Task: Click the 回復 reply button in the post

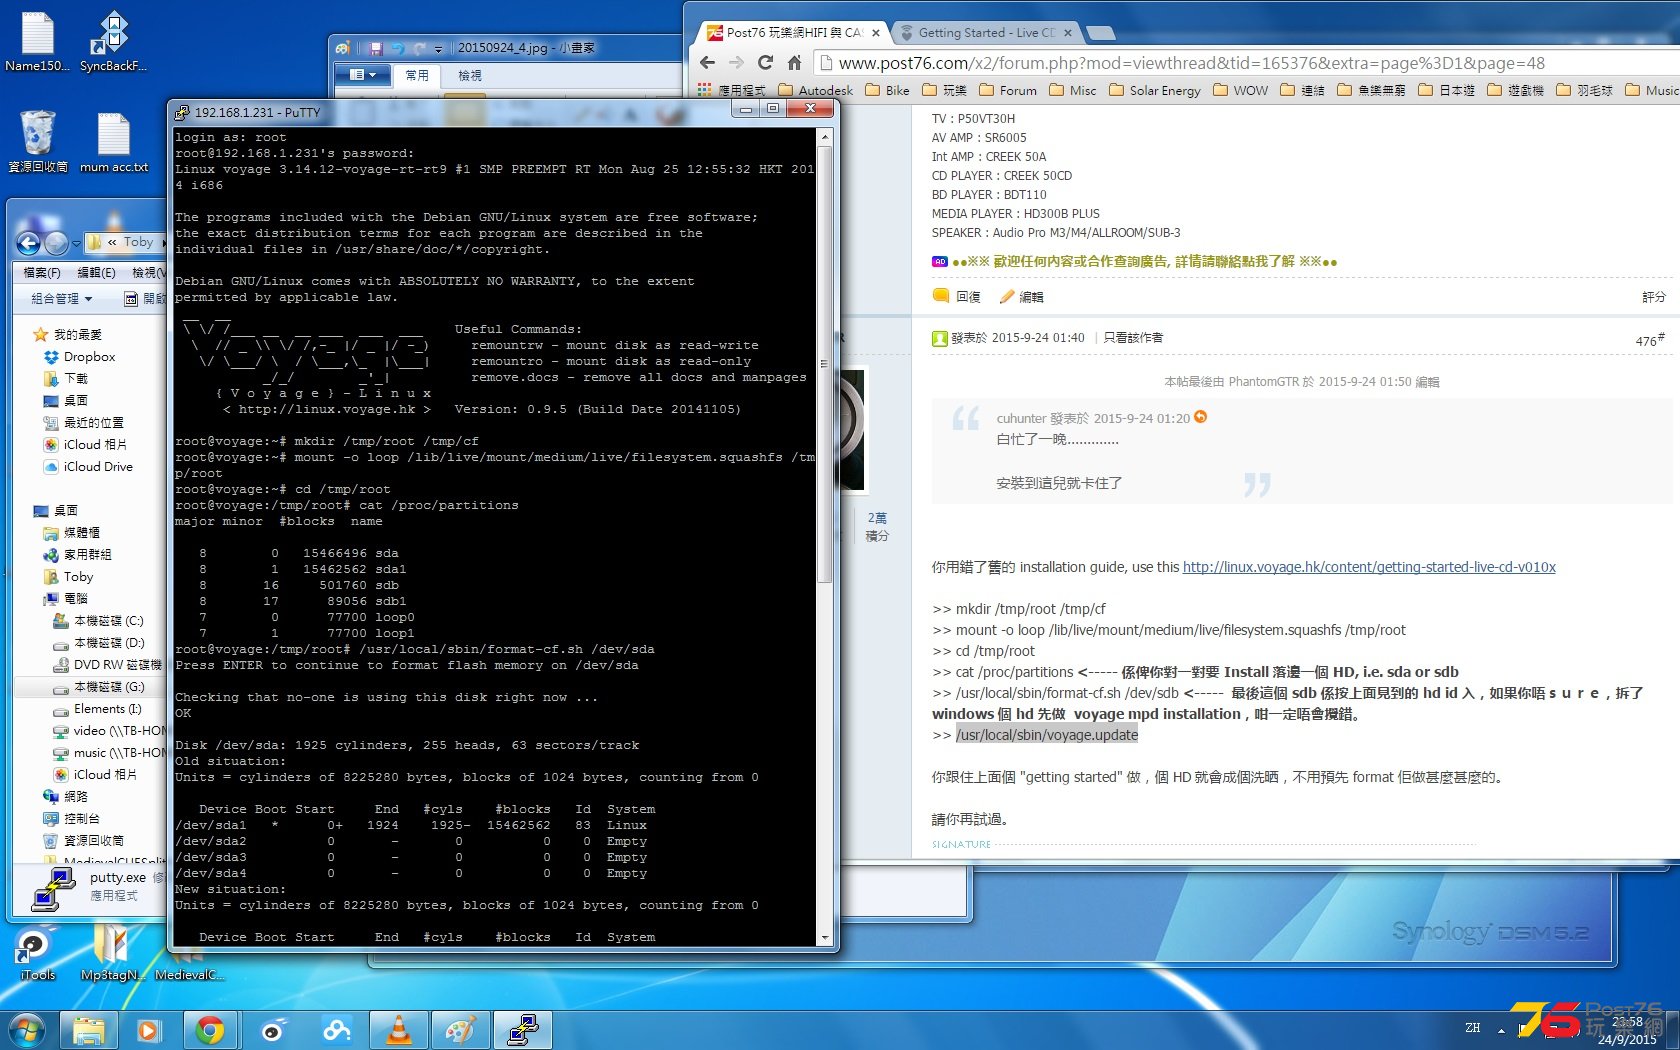Action: (x=956, y=296)
